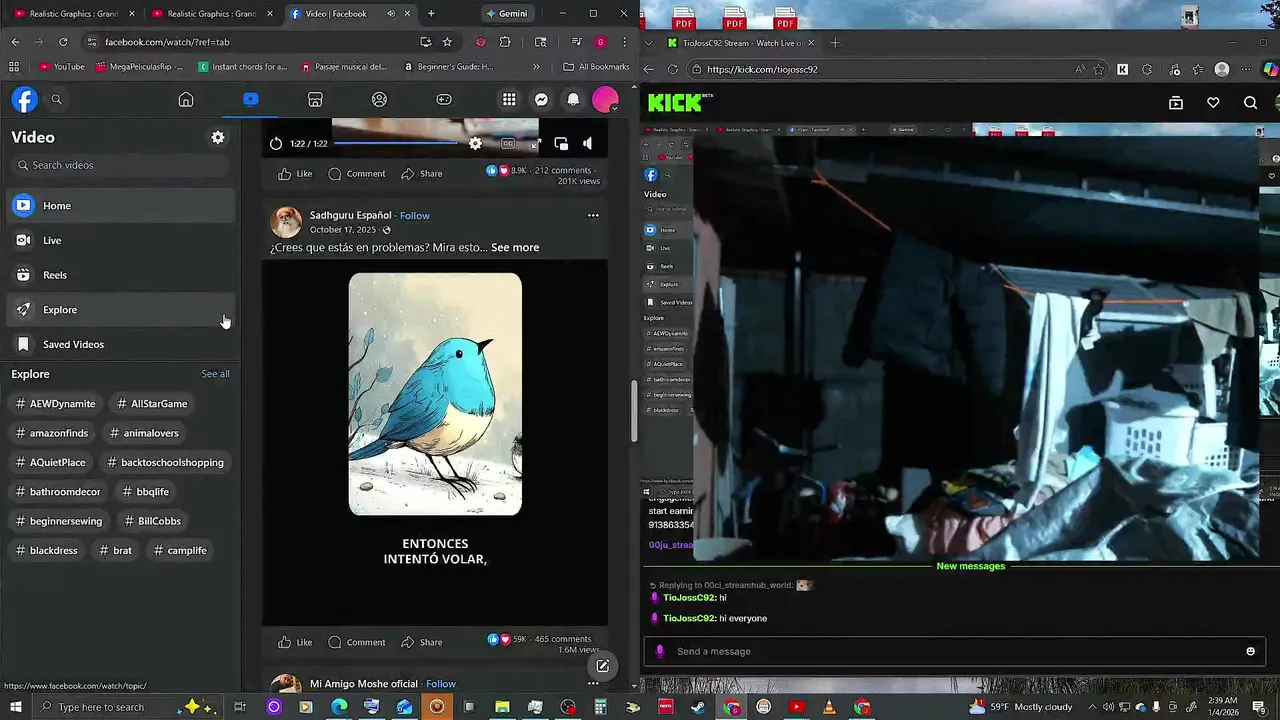The width and height of the screenshot is (1280, 720).
Task: Open Kick chat emoji picker
Action: pos(1250,651)
